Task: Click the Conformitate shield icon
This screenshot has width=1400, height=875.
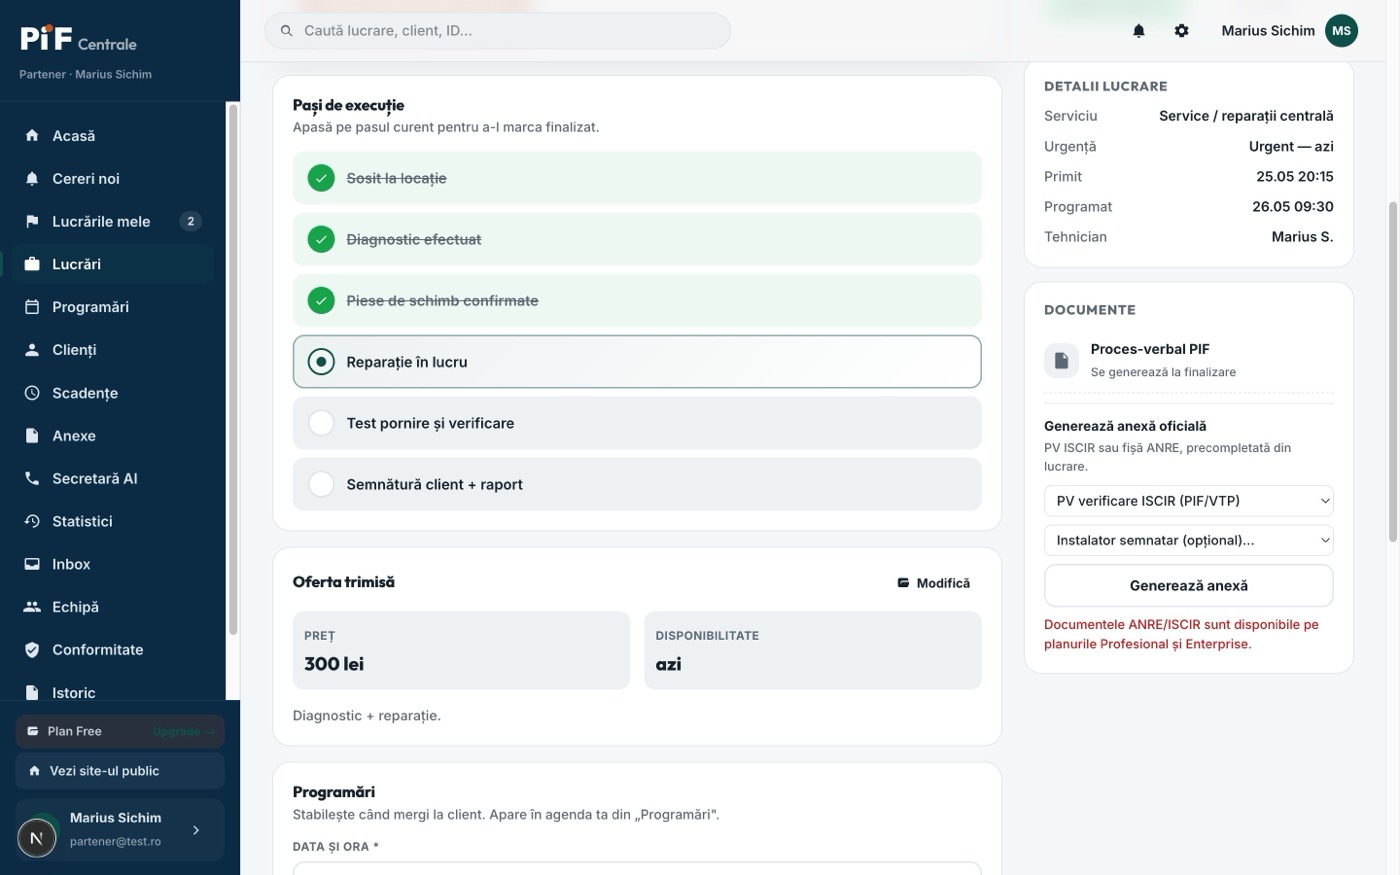Action: [x=32, y=649]
